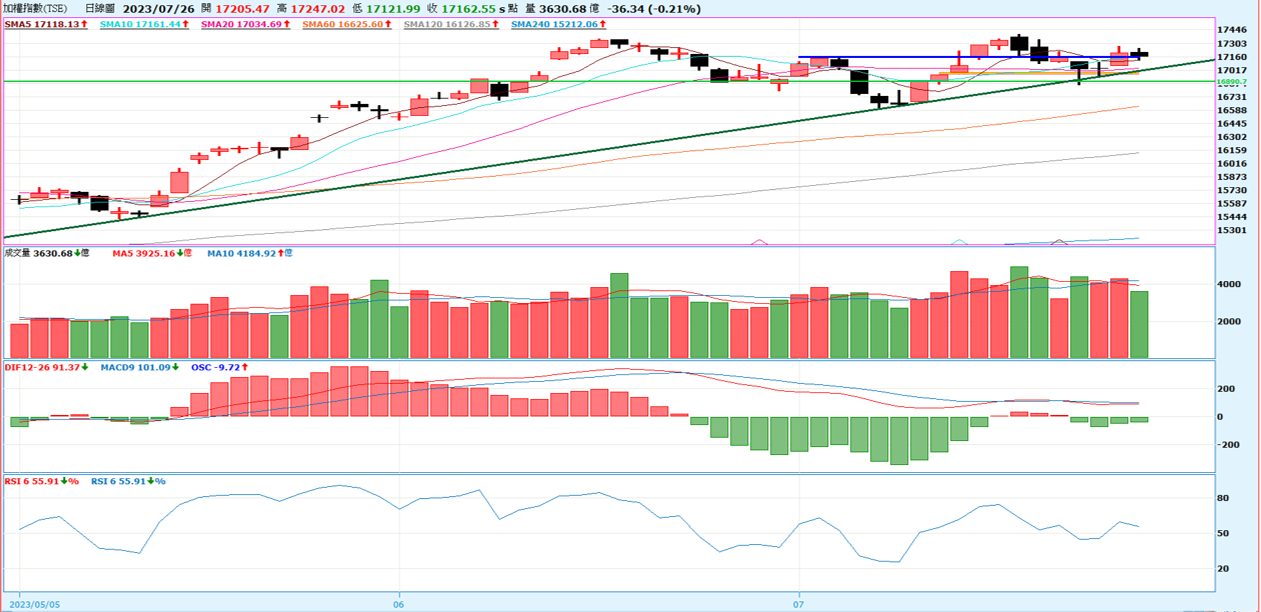This screenshot has height=612, width=1261.
Task: Click the red RSI 6 55.91 label
Action: [x=42, y=481]
